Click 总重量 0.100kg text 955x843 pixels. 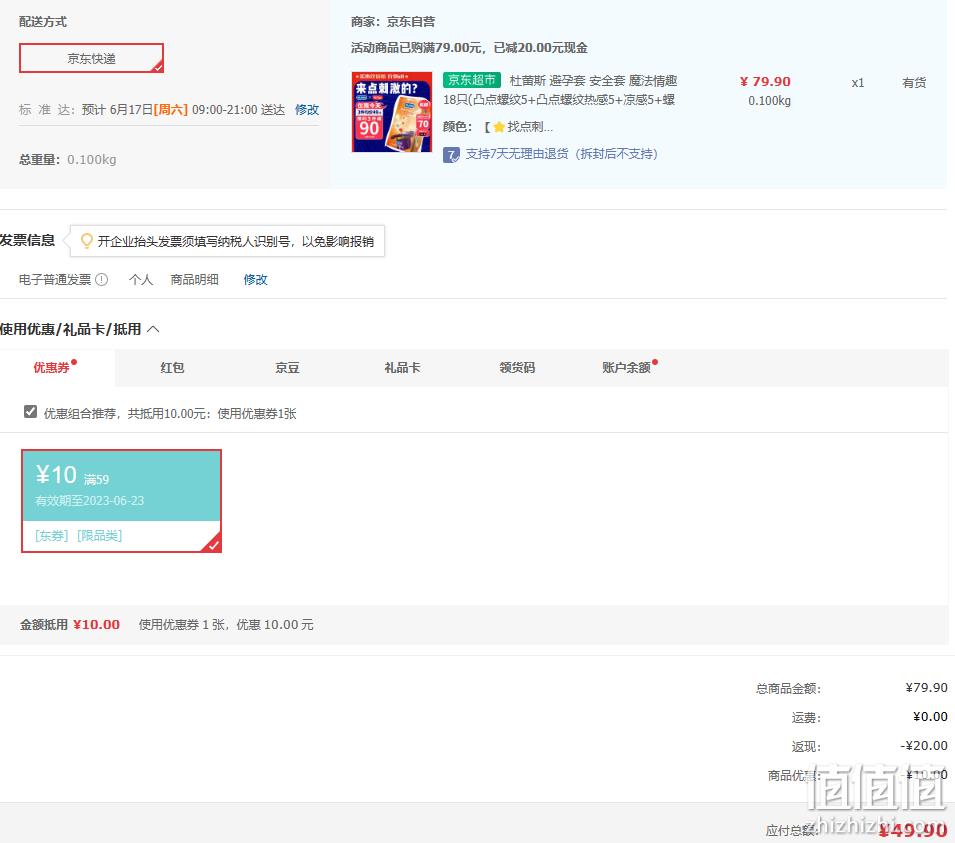tap(68, 160)
